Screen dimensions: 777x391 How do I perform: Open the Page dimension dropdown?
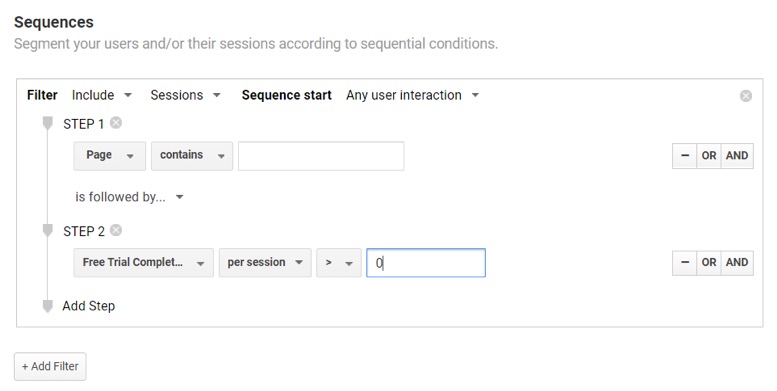[x=110, y=156]
